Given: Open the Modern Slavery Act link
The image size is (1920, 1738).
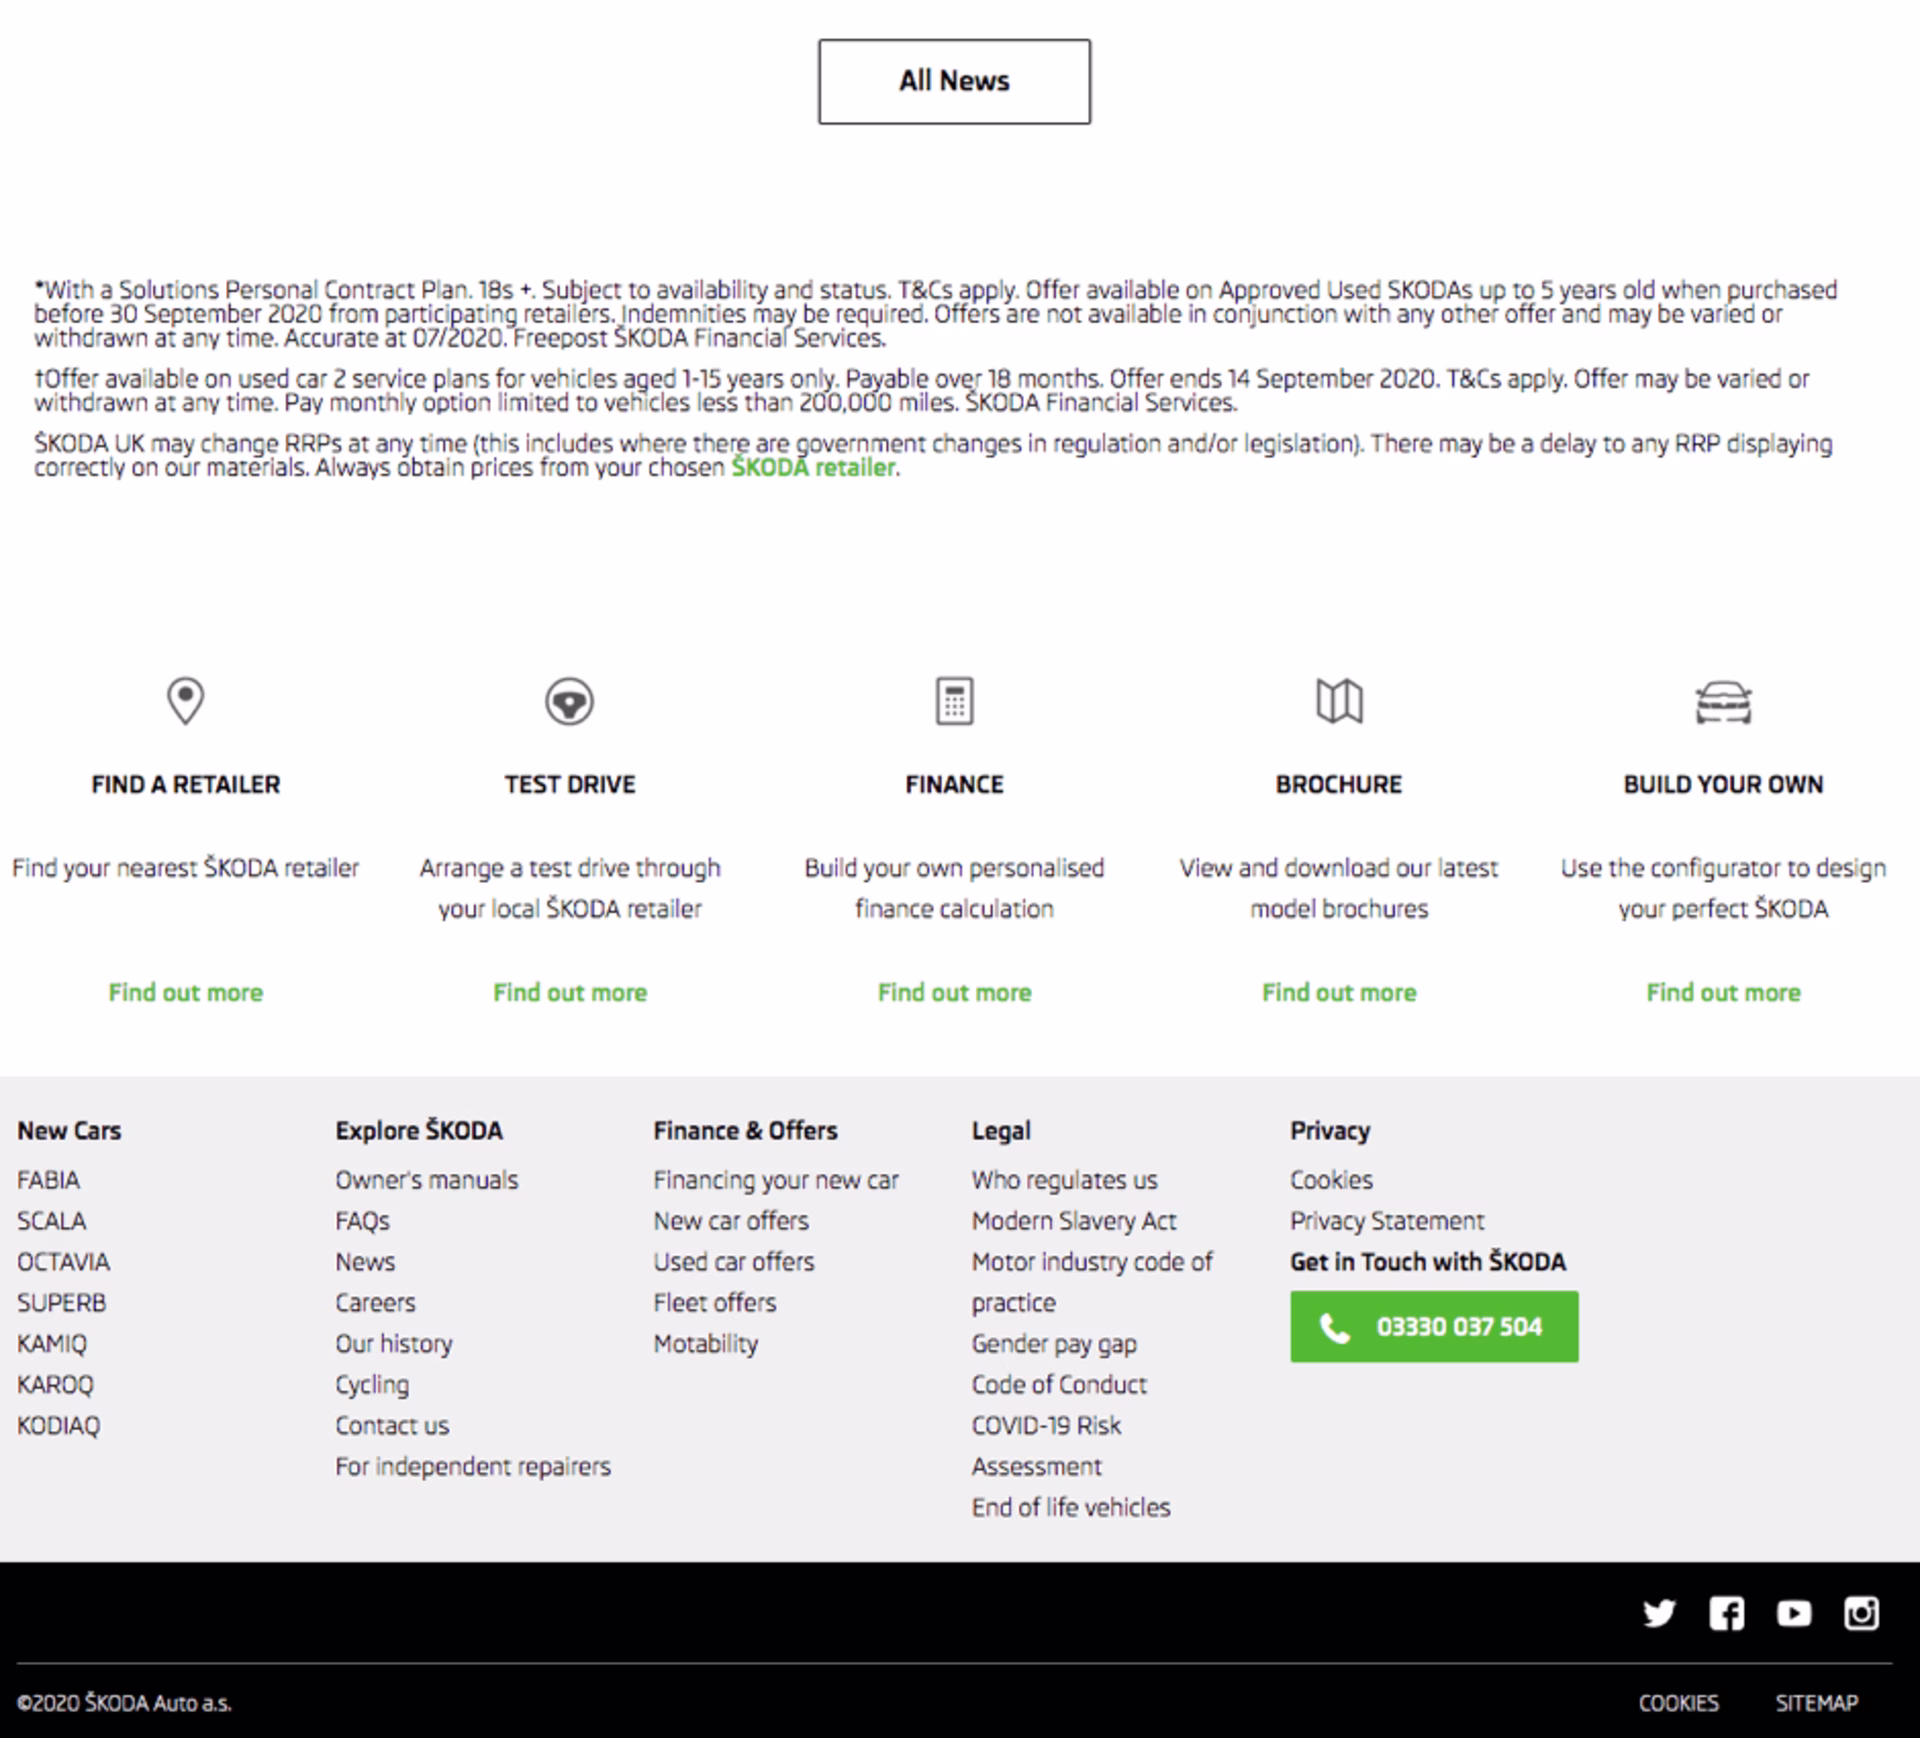Looking at the screenshot, I should coord(1073,1221).
